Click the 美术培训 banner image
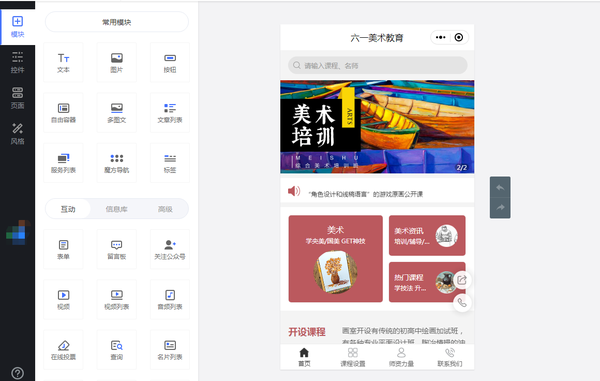Screen dimensions: 600x381 (377, 127)
